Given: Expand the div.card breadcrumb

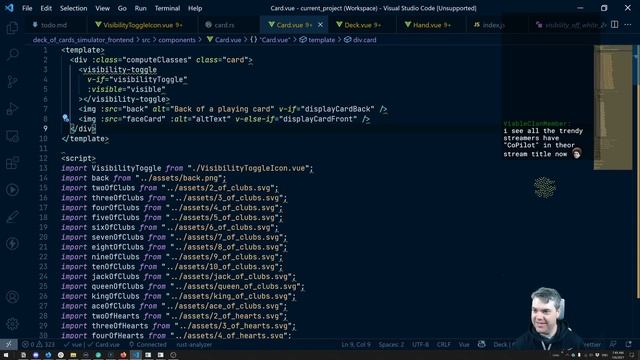Looking at the screenshot, I should pyautogui.click(x=360, y=40).
